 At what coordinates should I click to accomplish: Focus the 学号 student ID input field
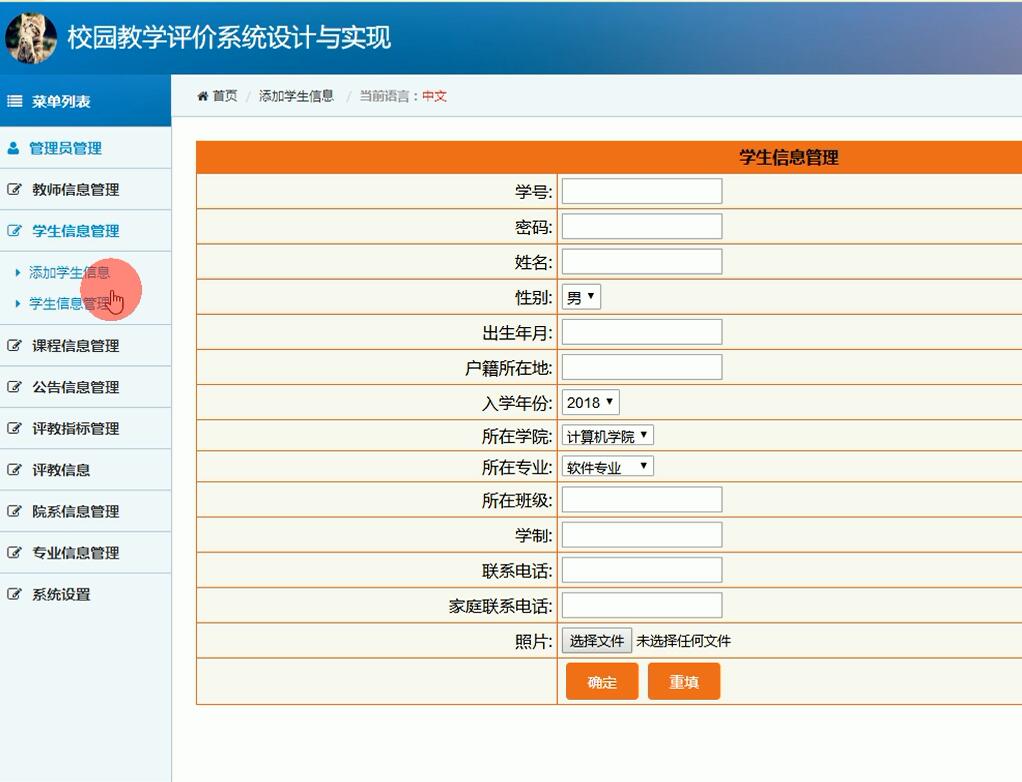point(641,191)
